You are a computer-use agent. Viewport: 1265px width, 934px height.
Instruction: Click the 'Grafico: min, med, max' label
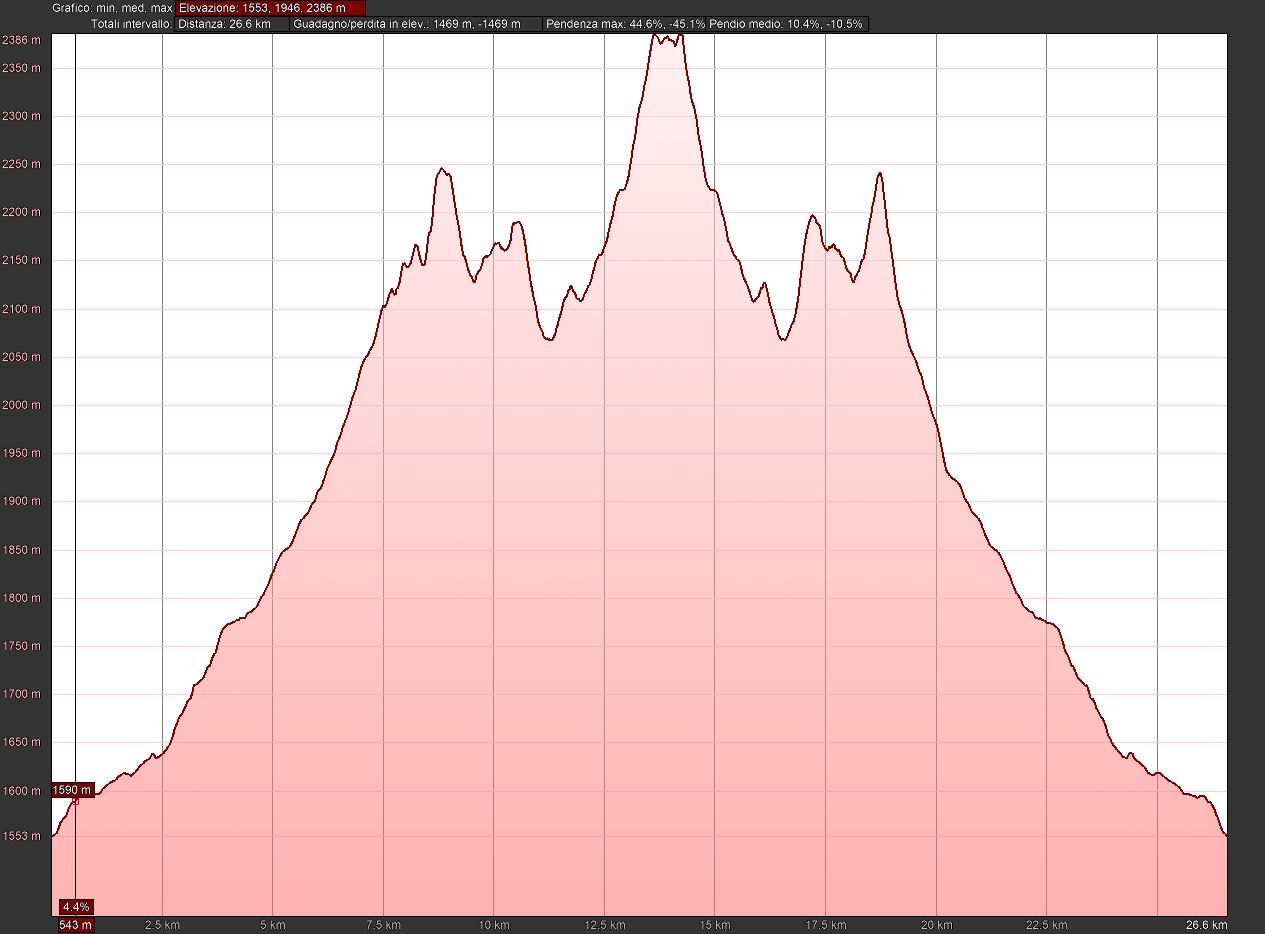pyautogui.click(x=112, y=7)
